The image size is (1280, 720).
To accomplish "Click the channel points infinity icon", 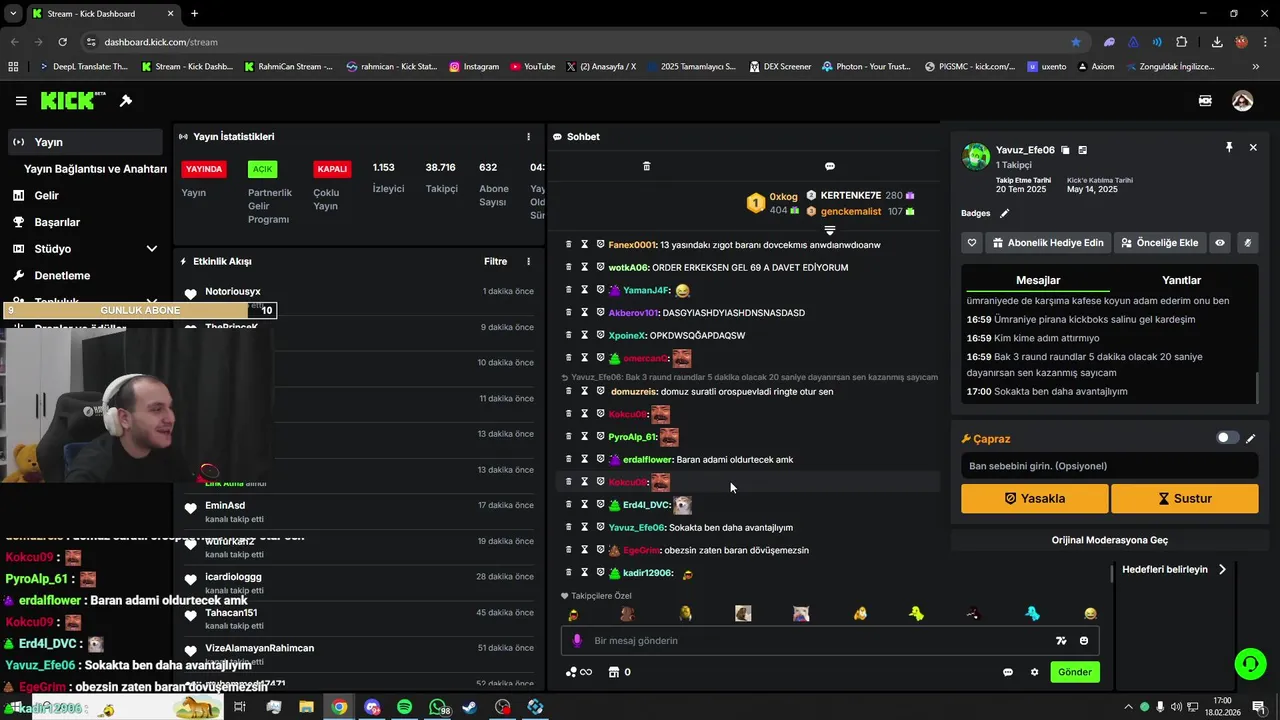I will [579, 672].
